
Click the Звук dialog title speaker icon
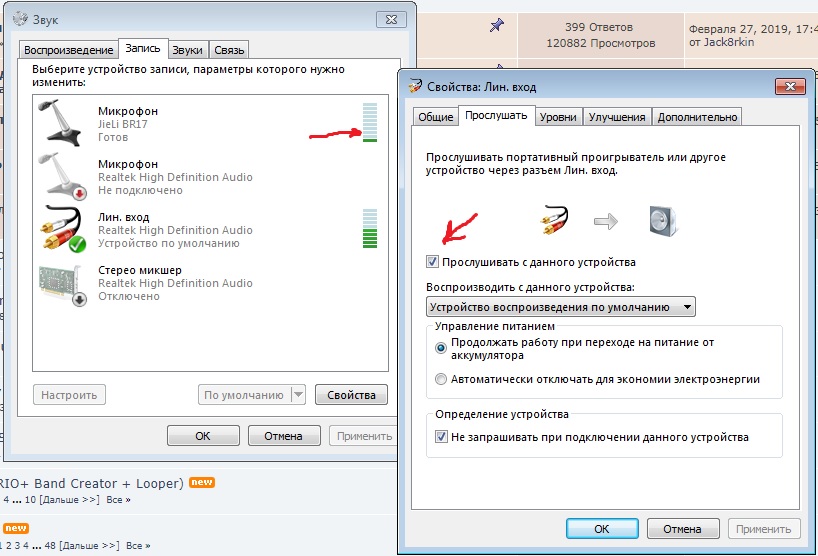[20, 19]
